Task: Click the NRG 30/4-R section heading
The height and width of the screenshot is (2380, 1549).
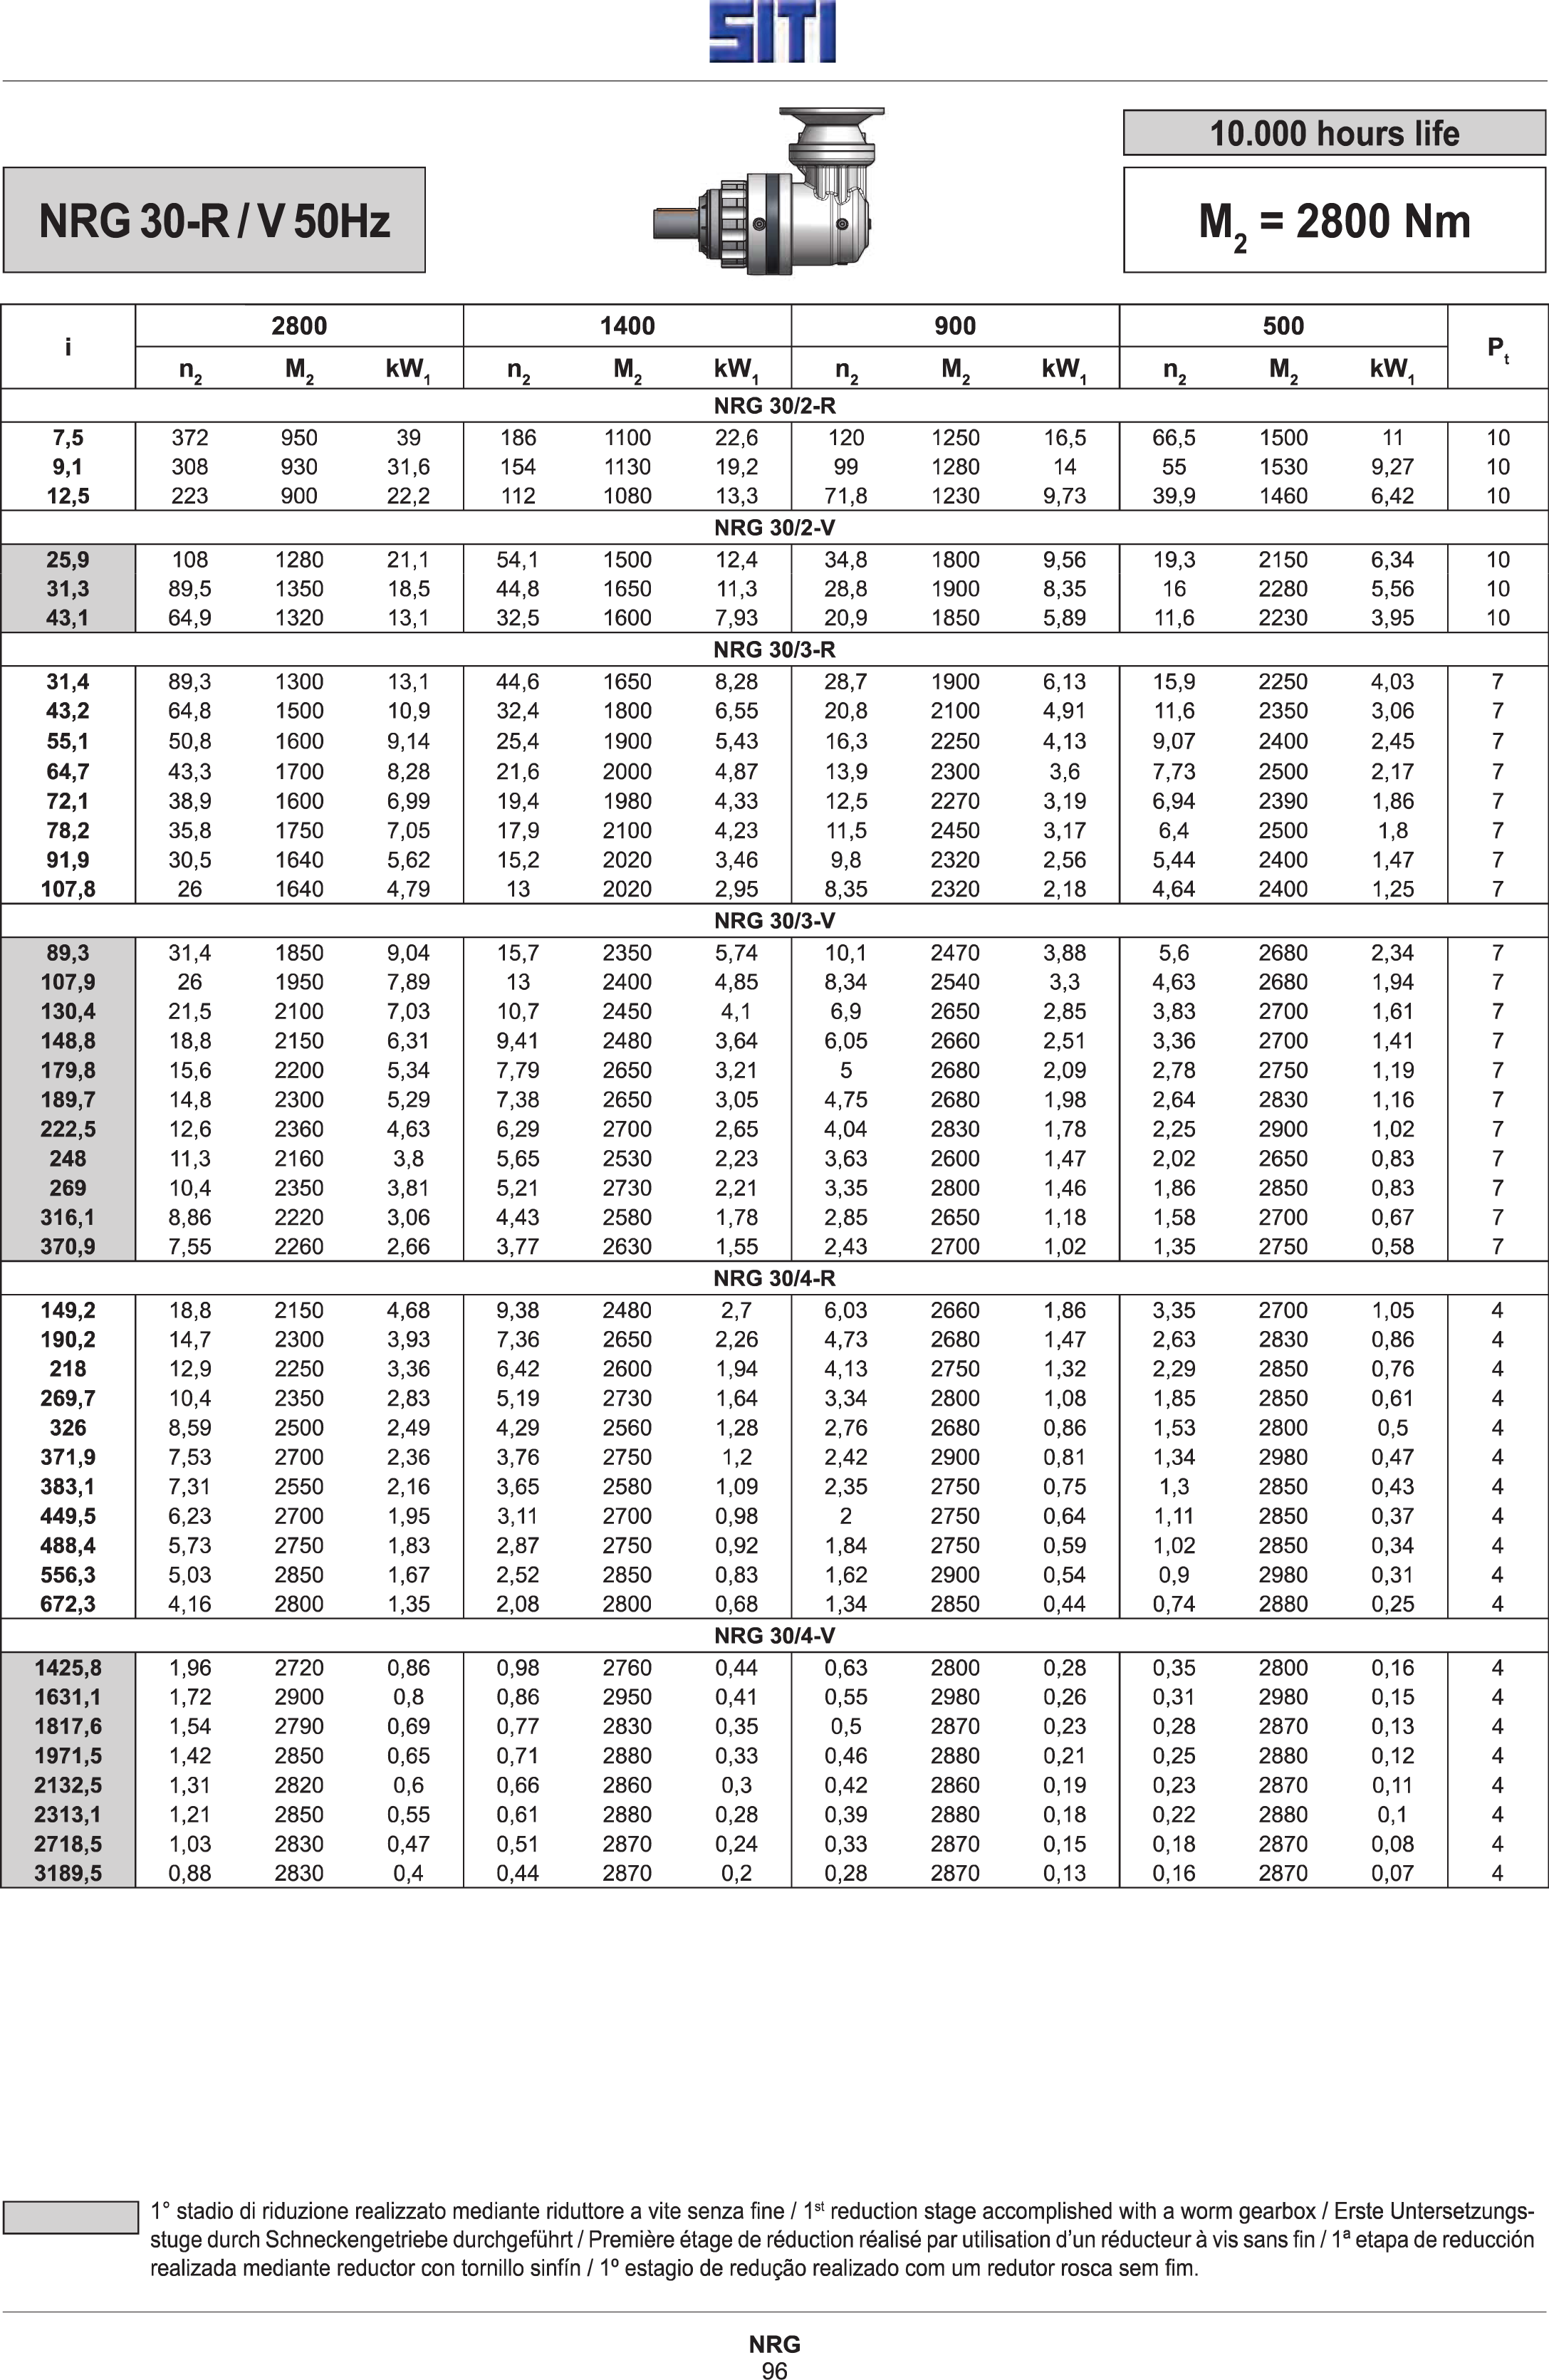Action: coord(774,1278)
